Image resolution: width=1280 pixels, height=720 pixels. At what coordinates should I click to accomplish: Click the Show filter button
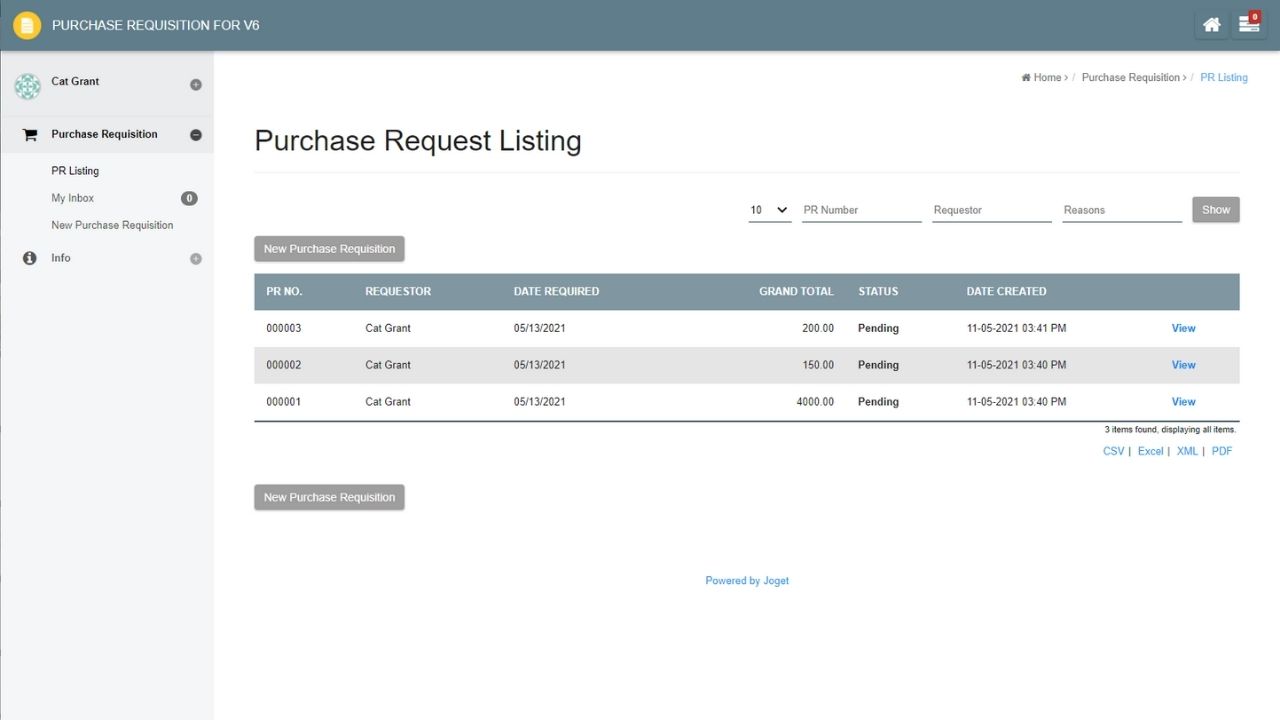[x=1215, y=210]
